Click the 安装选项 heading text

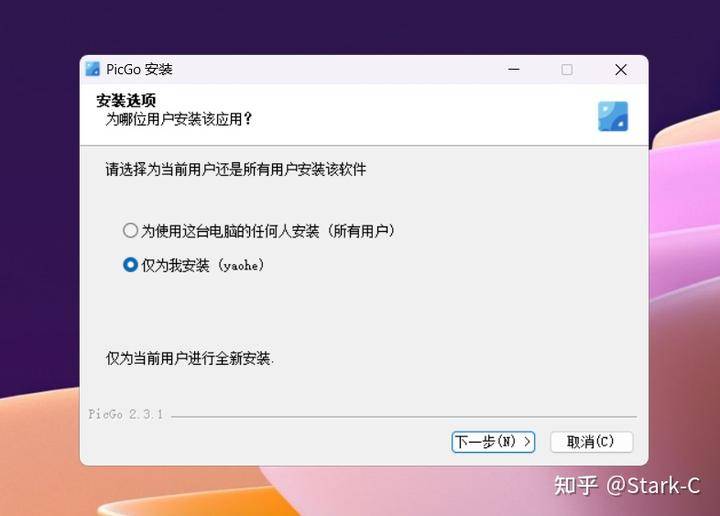point(126,100)
